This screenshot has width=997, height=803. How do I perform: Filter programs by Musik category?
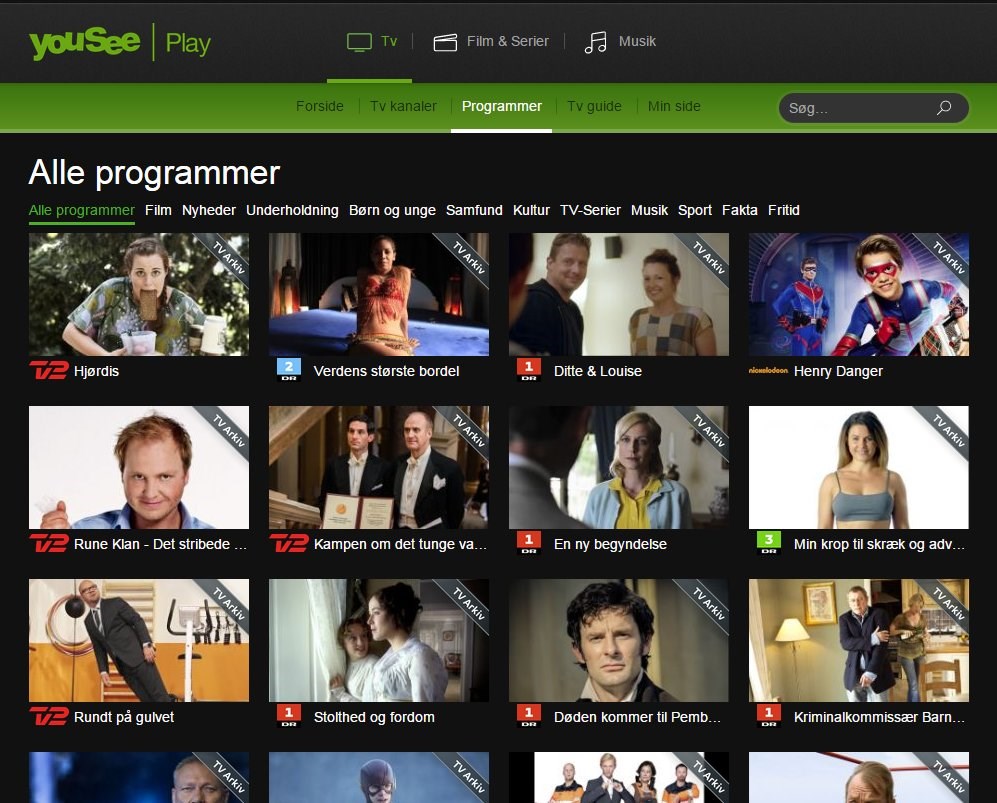click(649, 210)
